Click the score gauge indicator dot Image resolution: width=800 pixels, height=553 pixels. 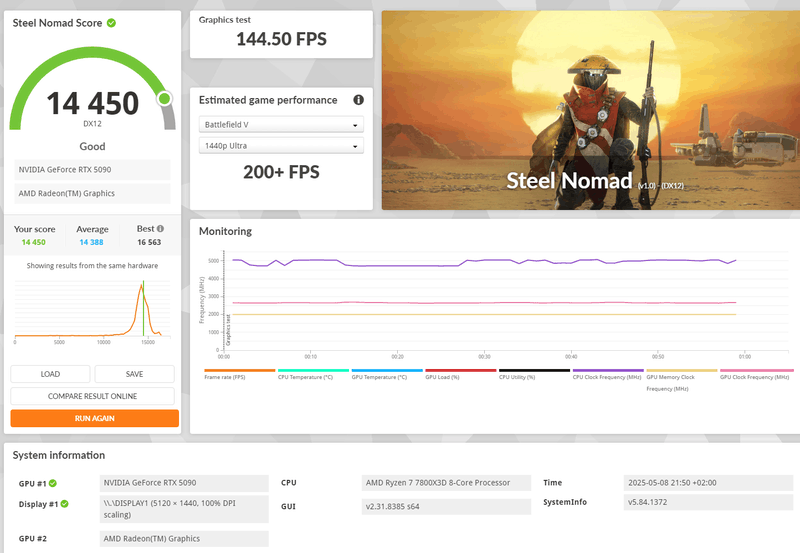pos(164,98)
